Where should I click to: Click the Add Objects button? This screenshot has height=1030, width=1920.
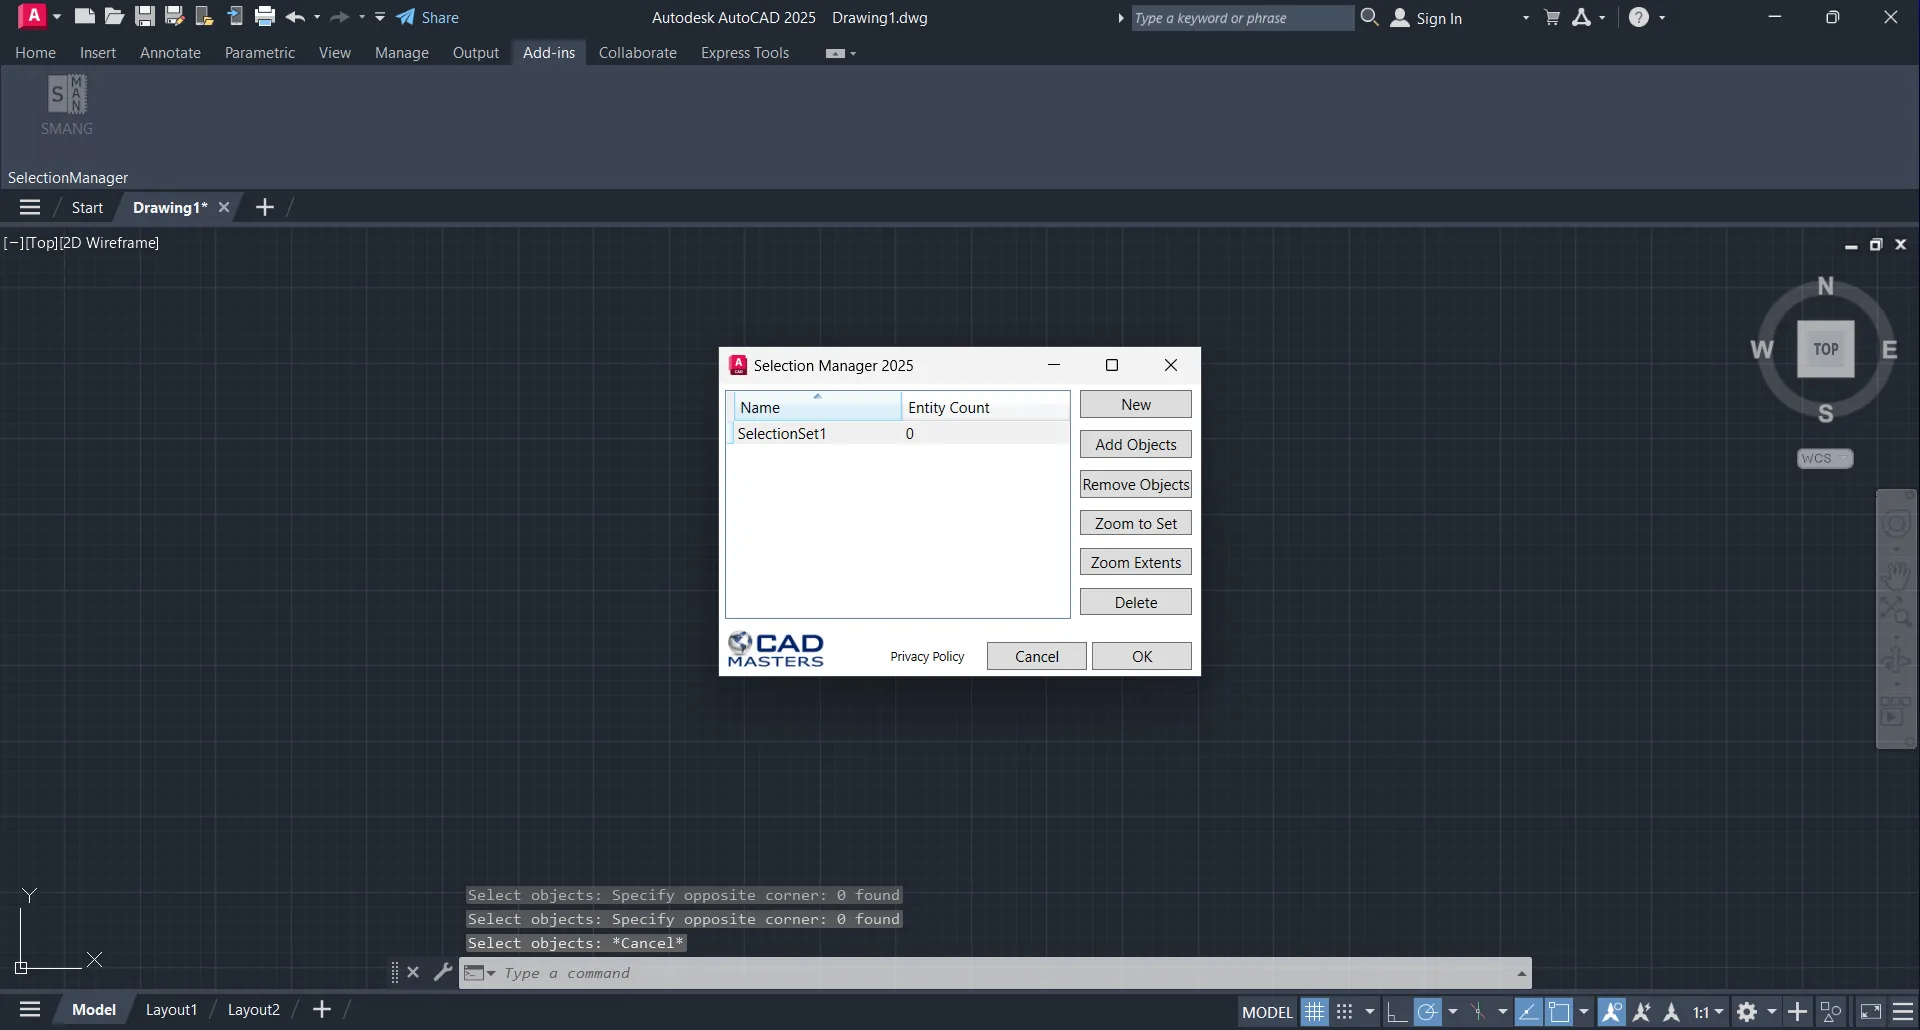[x=1135, y=445]
